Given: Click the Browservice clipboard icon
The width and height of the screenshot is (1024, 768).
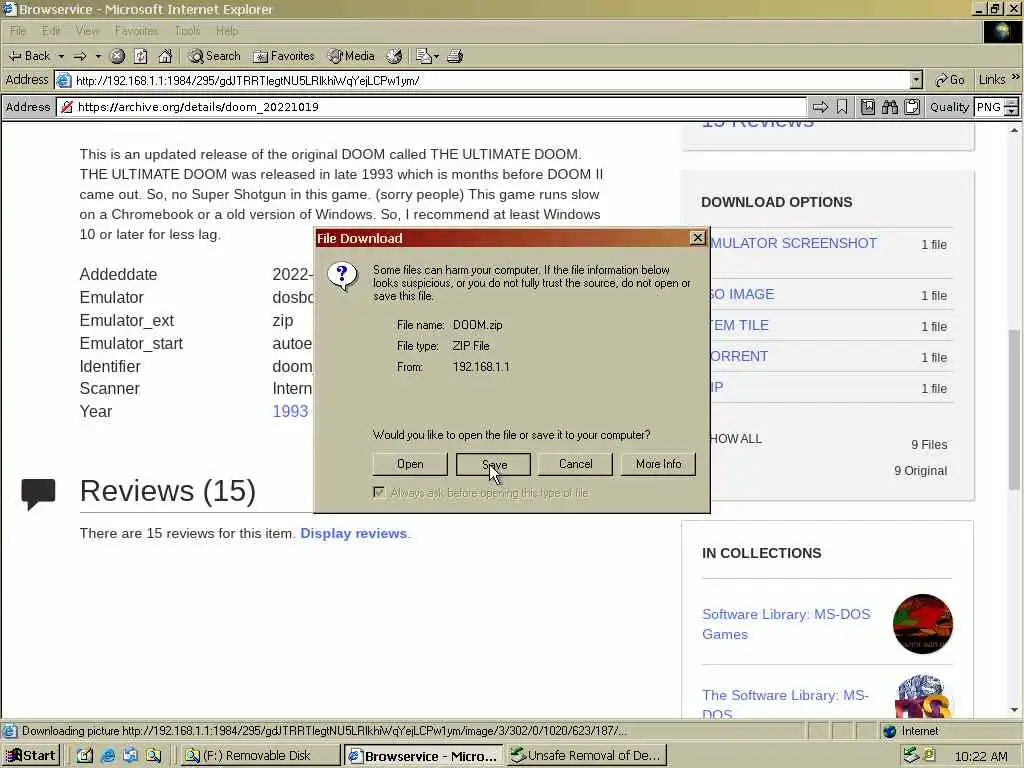Looking at the screenshot, I should click(912, 107).
